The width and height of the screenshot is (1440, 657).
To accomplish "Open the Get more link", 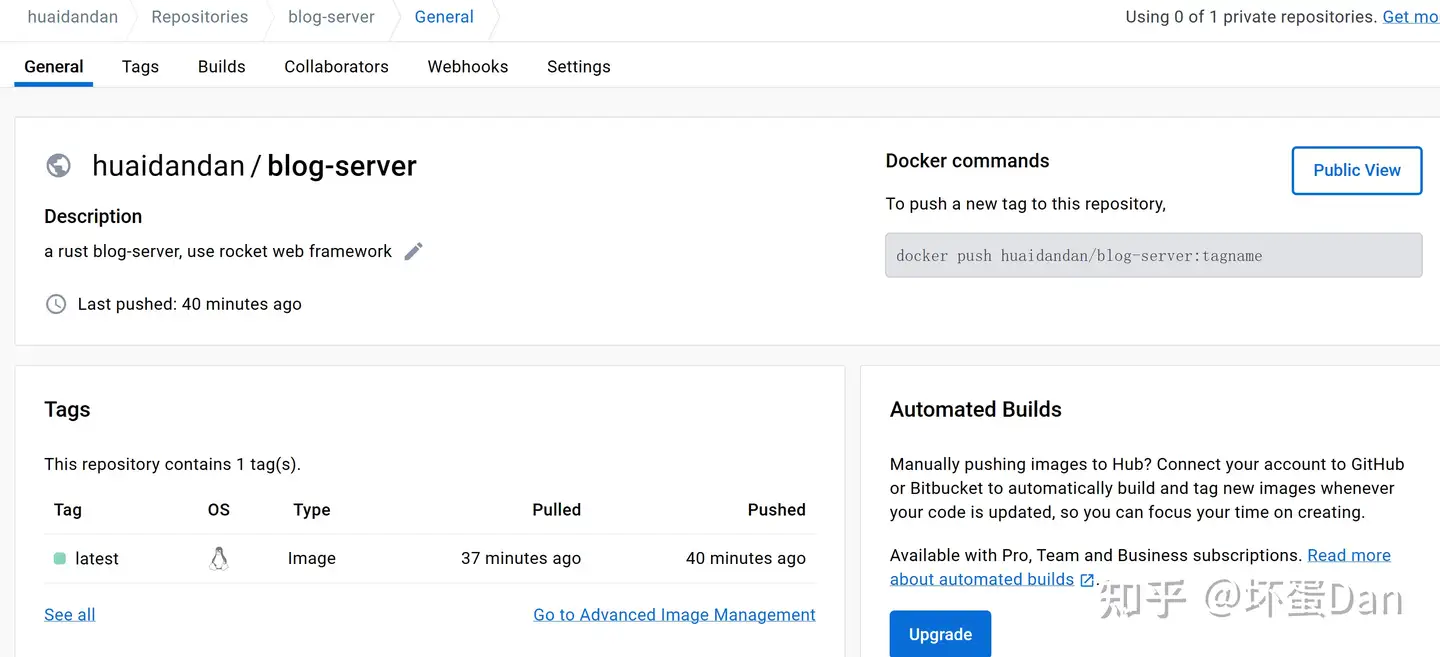I will 1411,17.
